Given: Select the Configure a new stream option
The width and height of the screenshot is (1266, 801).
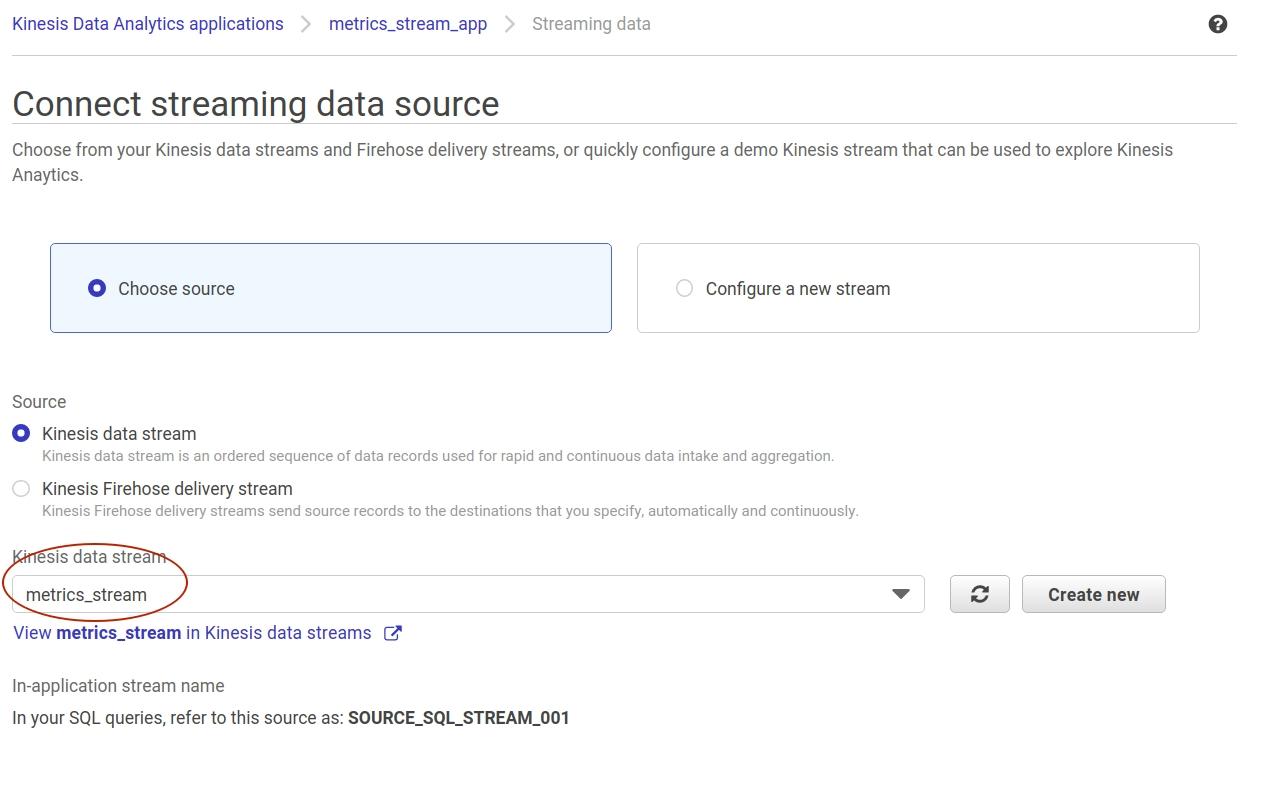Looking at the screenshot, I should [685, 288].
